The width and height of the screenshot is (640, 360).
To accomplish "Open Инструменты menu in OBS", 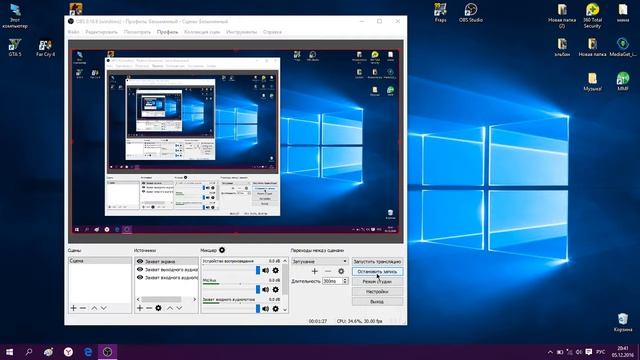I will pos(242,32).
